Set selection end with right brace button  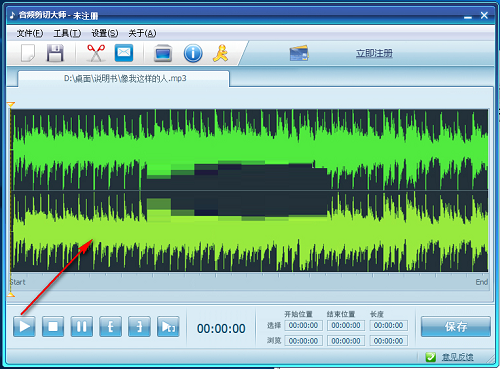tap(139, 327)
